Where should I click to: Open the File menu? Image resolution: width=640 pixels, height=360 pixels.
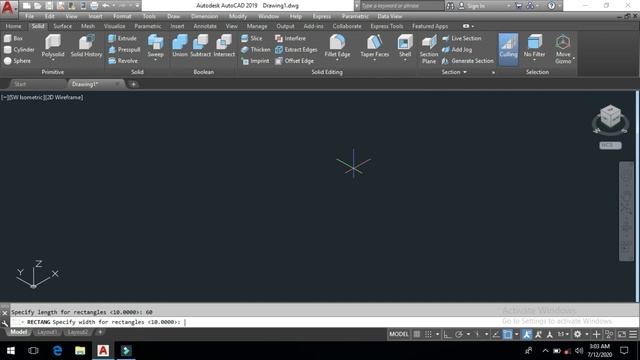click(x=30, y=16)
